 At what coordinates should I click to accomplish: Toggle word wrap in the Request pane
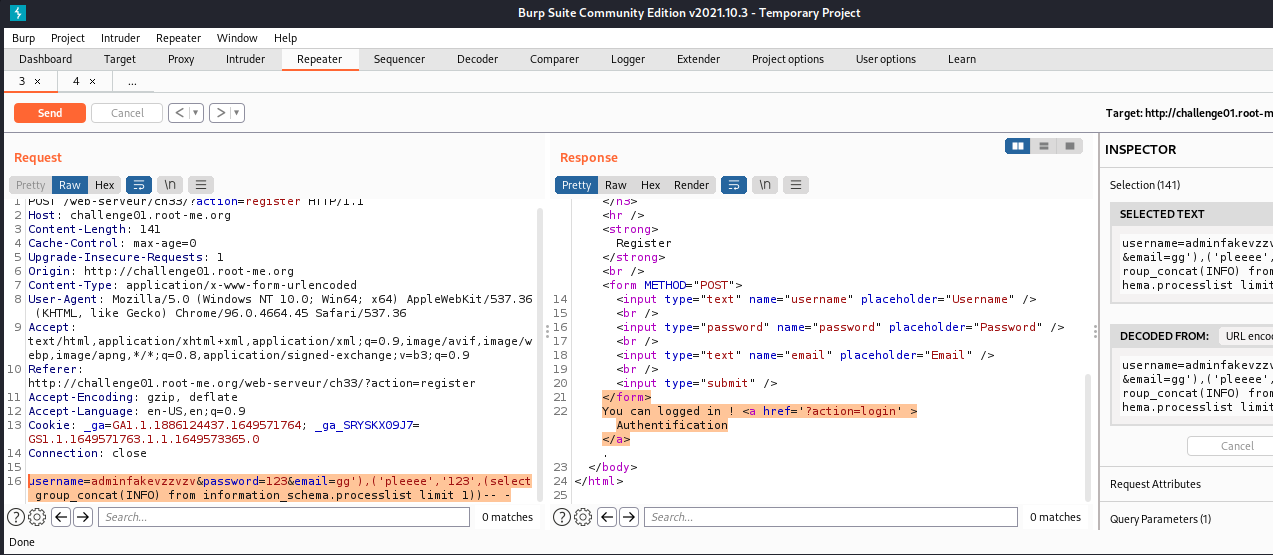click(139, 185)
